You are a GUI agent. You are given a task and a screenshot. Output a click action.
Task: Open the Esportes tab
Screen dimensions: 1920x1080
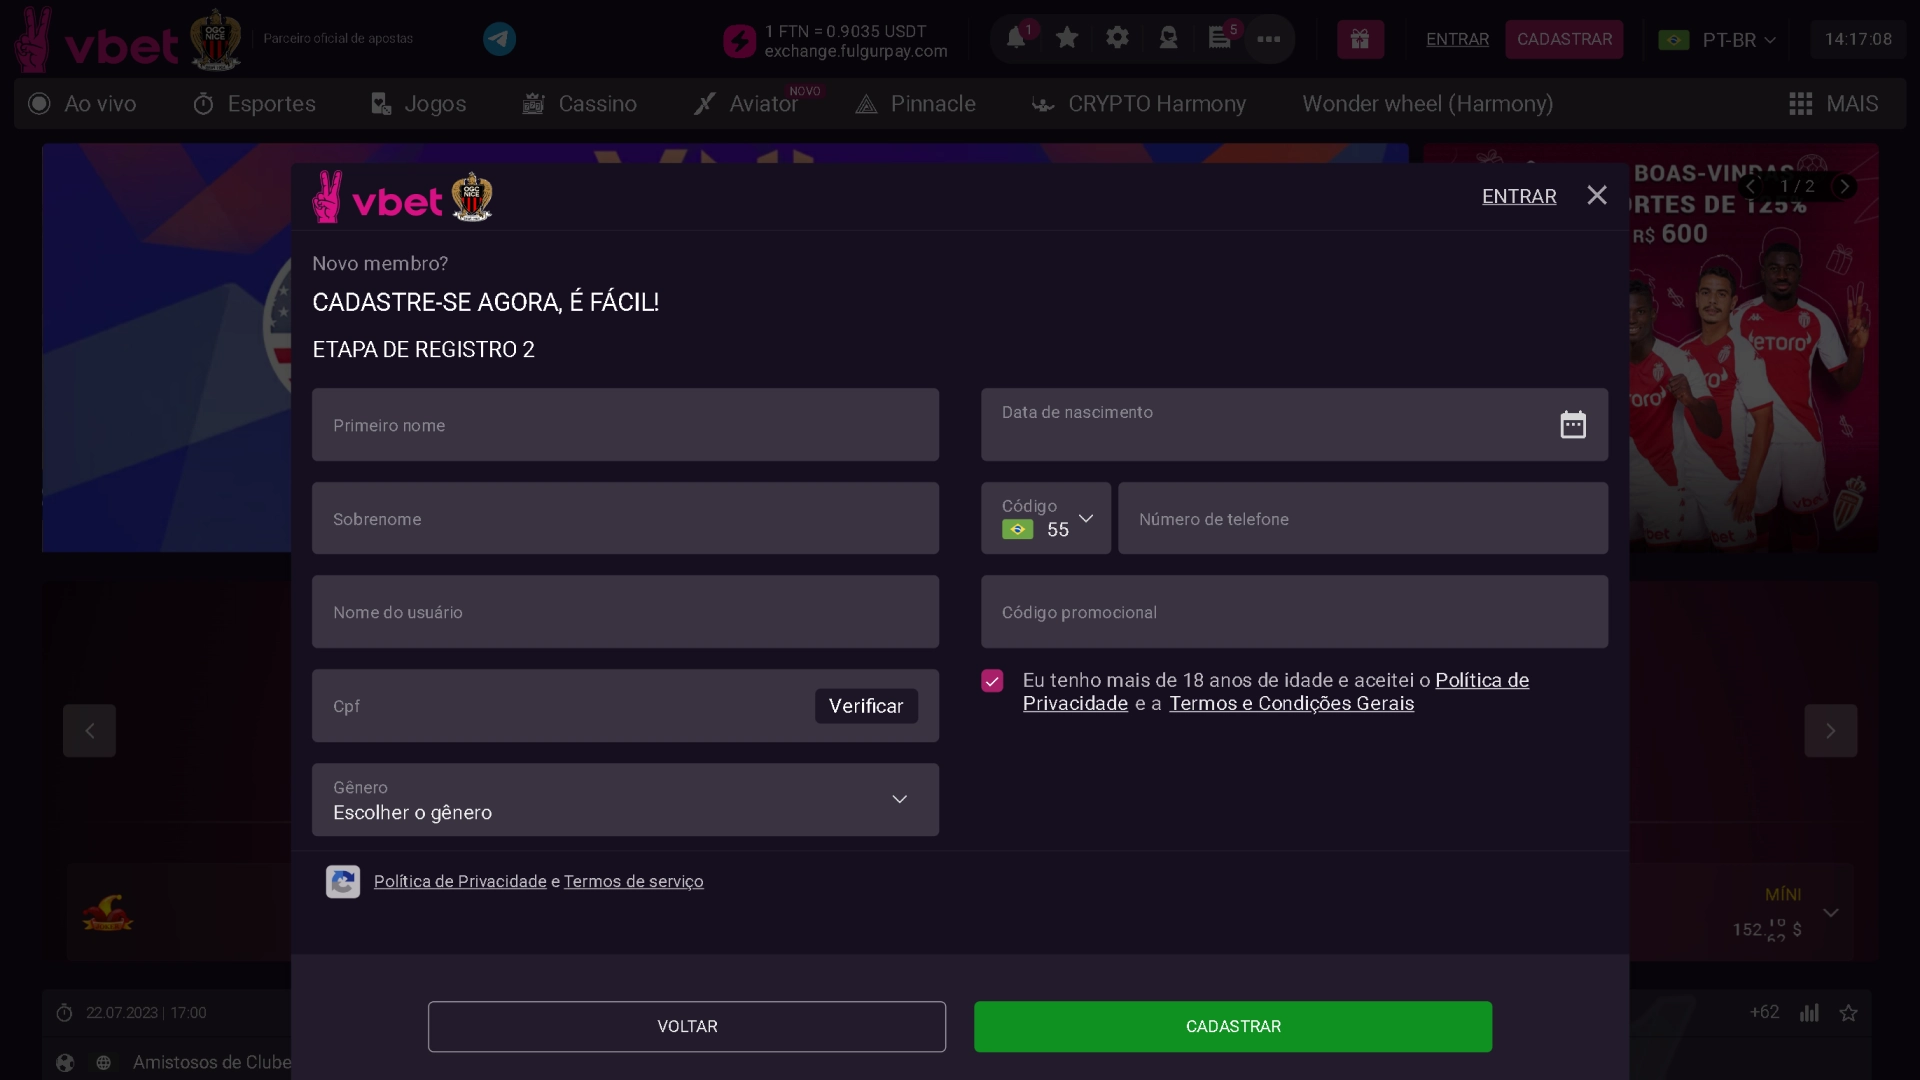(x=254, y=104)
